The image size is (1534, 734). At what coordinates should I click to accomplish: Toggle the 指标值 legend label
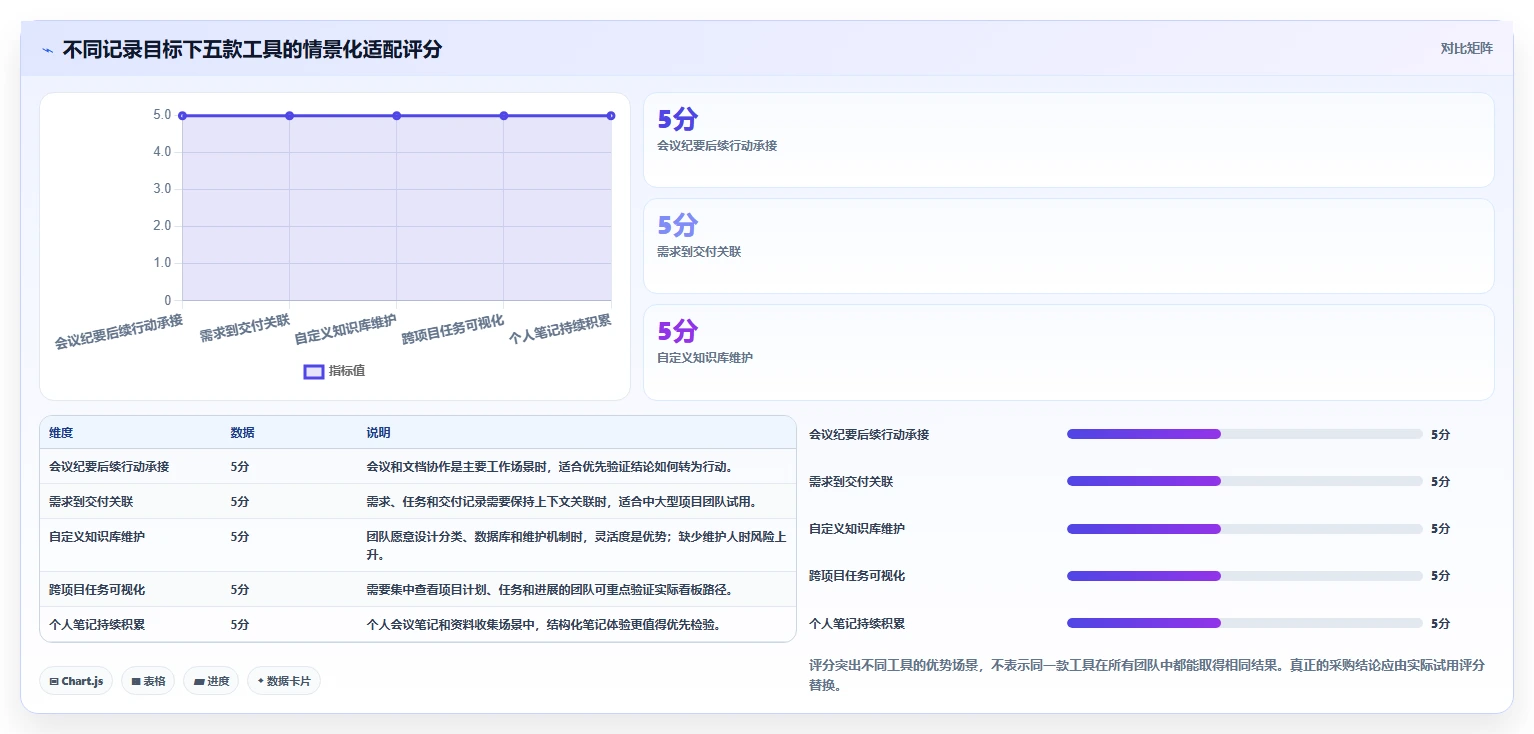point(347,371)
